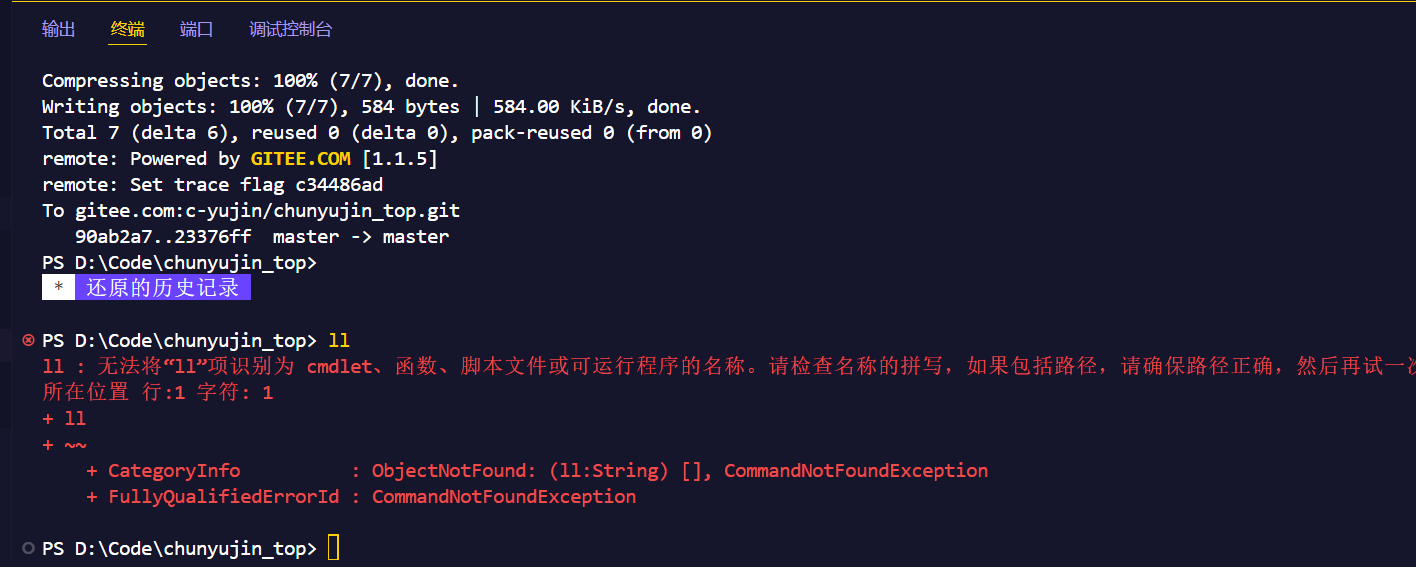Viewport: 1416px width, 567px height.
Task: Click the yellow ll command after the prompt
Action: 339,341
